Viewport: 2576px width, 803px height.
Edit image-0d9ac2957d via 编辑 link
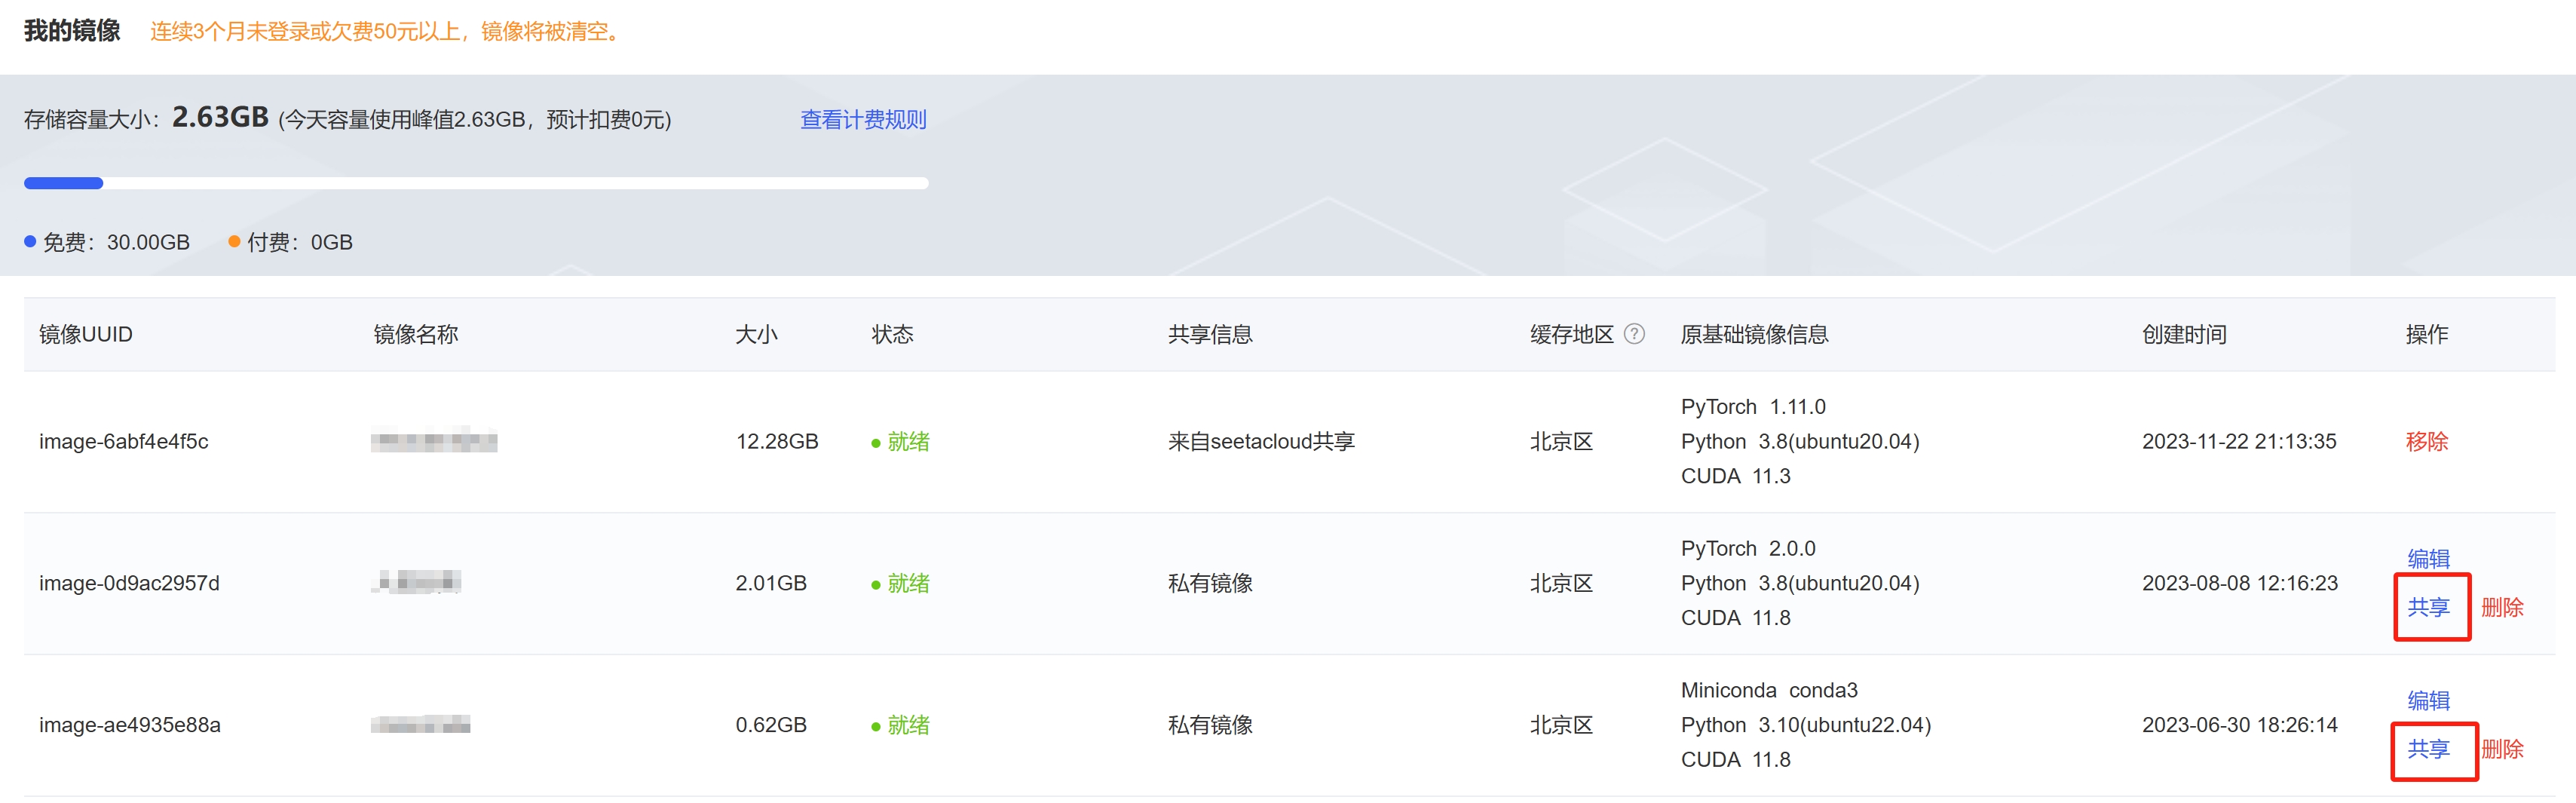tap(2428, 558)
